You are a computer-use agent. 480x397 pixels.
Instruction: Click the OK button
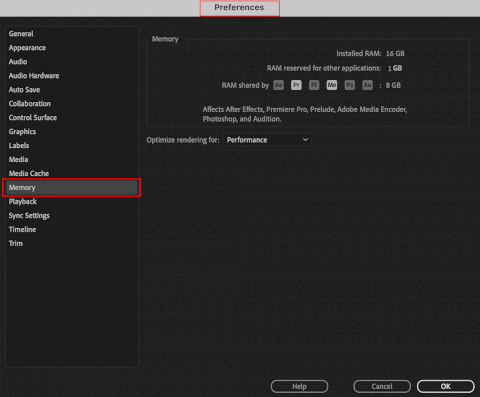(x=446, y=386)
